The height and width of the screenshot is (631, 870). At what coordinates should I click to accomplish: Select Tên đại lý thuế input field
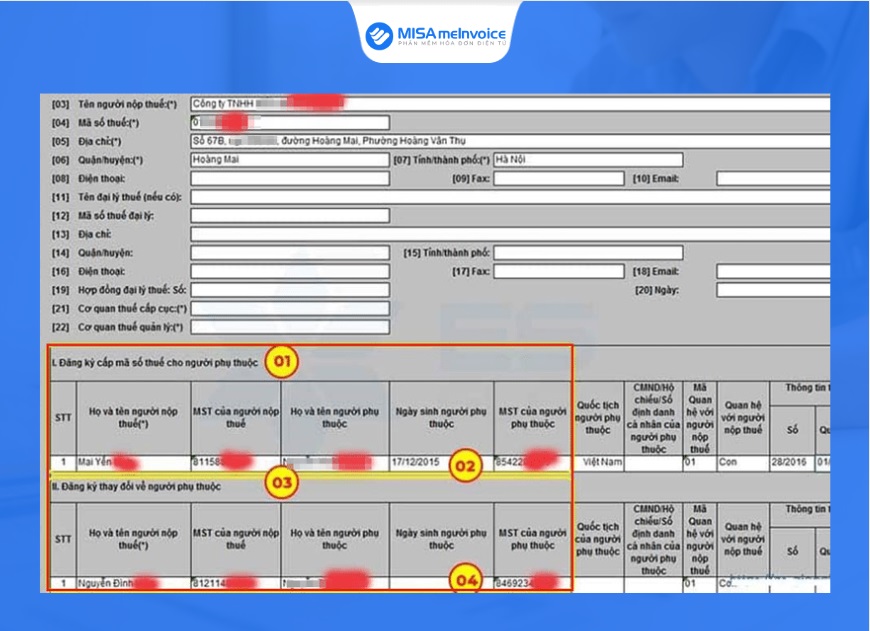click(x=510, y=197)
